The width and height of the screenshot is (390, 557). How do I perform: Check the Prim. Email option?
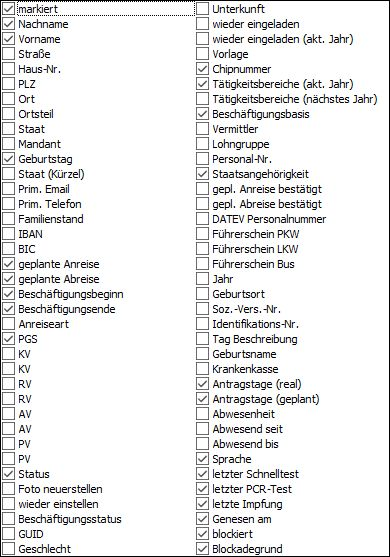click(9, 189)
